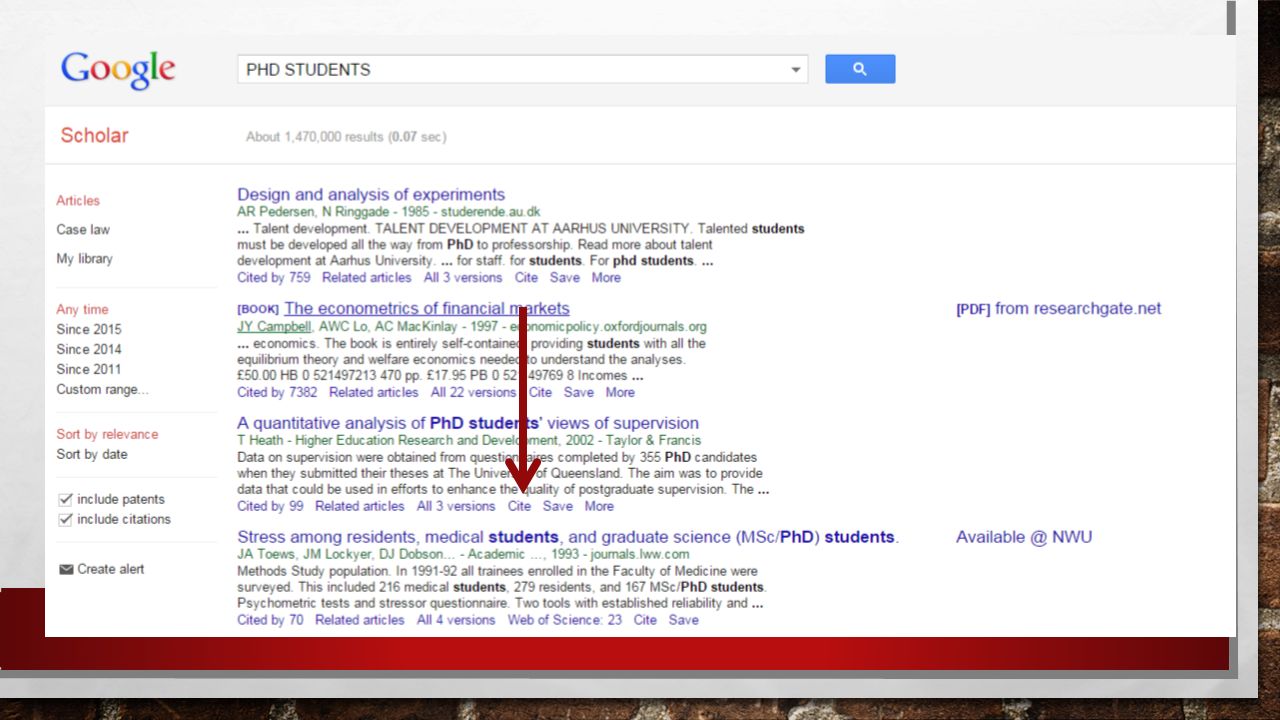Click Save under the PhD supervision result
The width and height of the screenshot is (1280, 720).
[558, 506]
